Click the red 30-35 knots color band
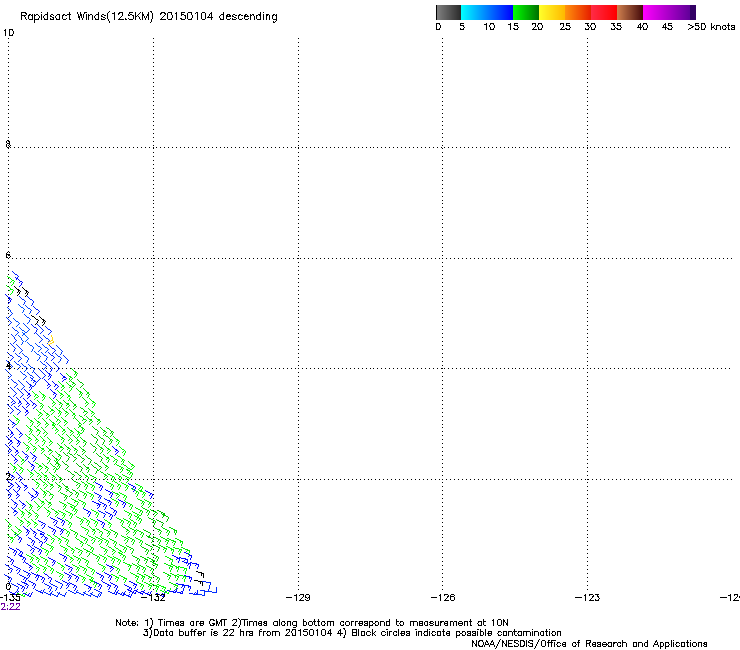This screenshot has width=740, height=650. tap(604, 12)
